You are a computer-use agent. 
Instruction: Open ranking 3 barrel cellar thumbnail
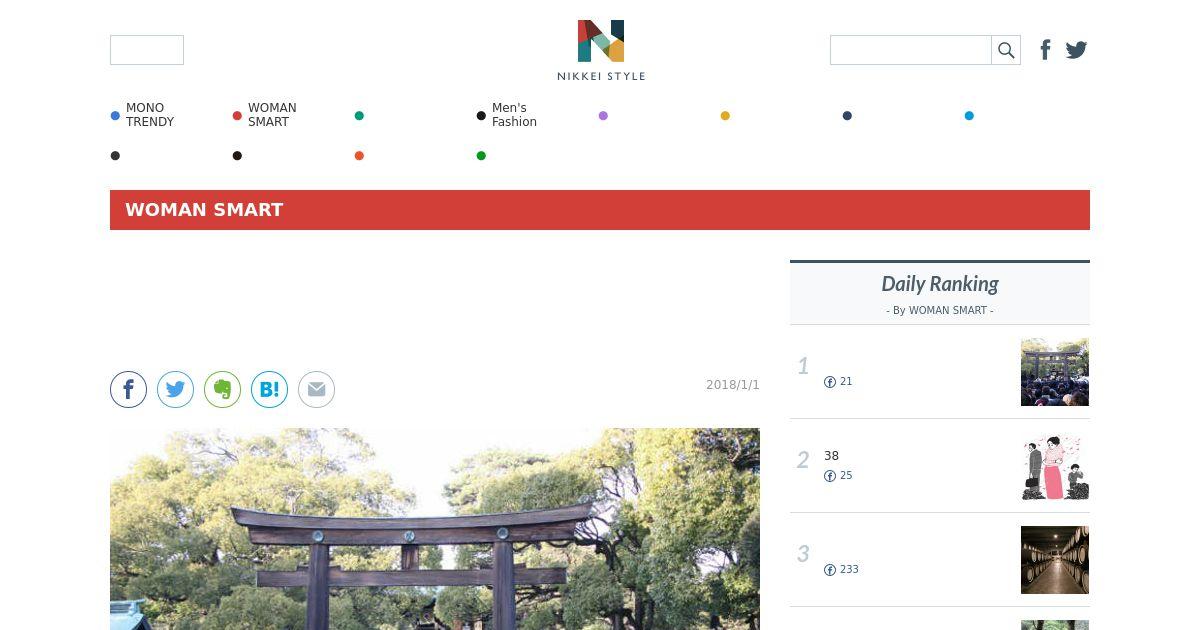[x=1055, y=560]
